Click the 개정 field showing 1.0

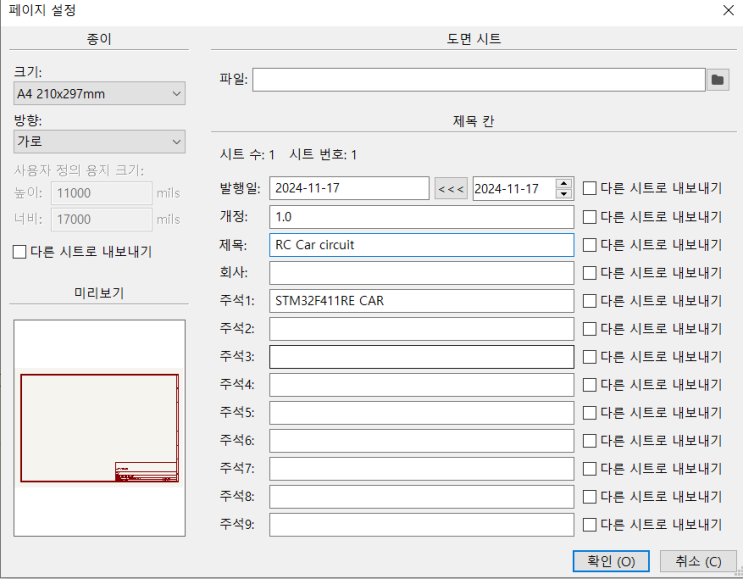click(422, 217)
